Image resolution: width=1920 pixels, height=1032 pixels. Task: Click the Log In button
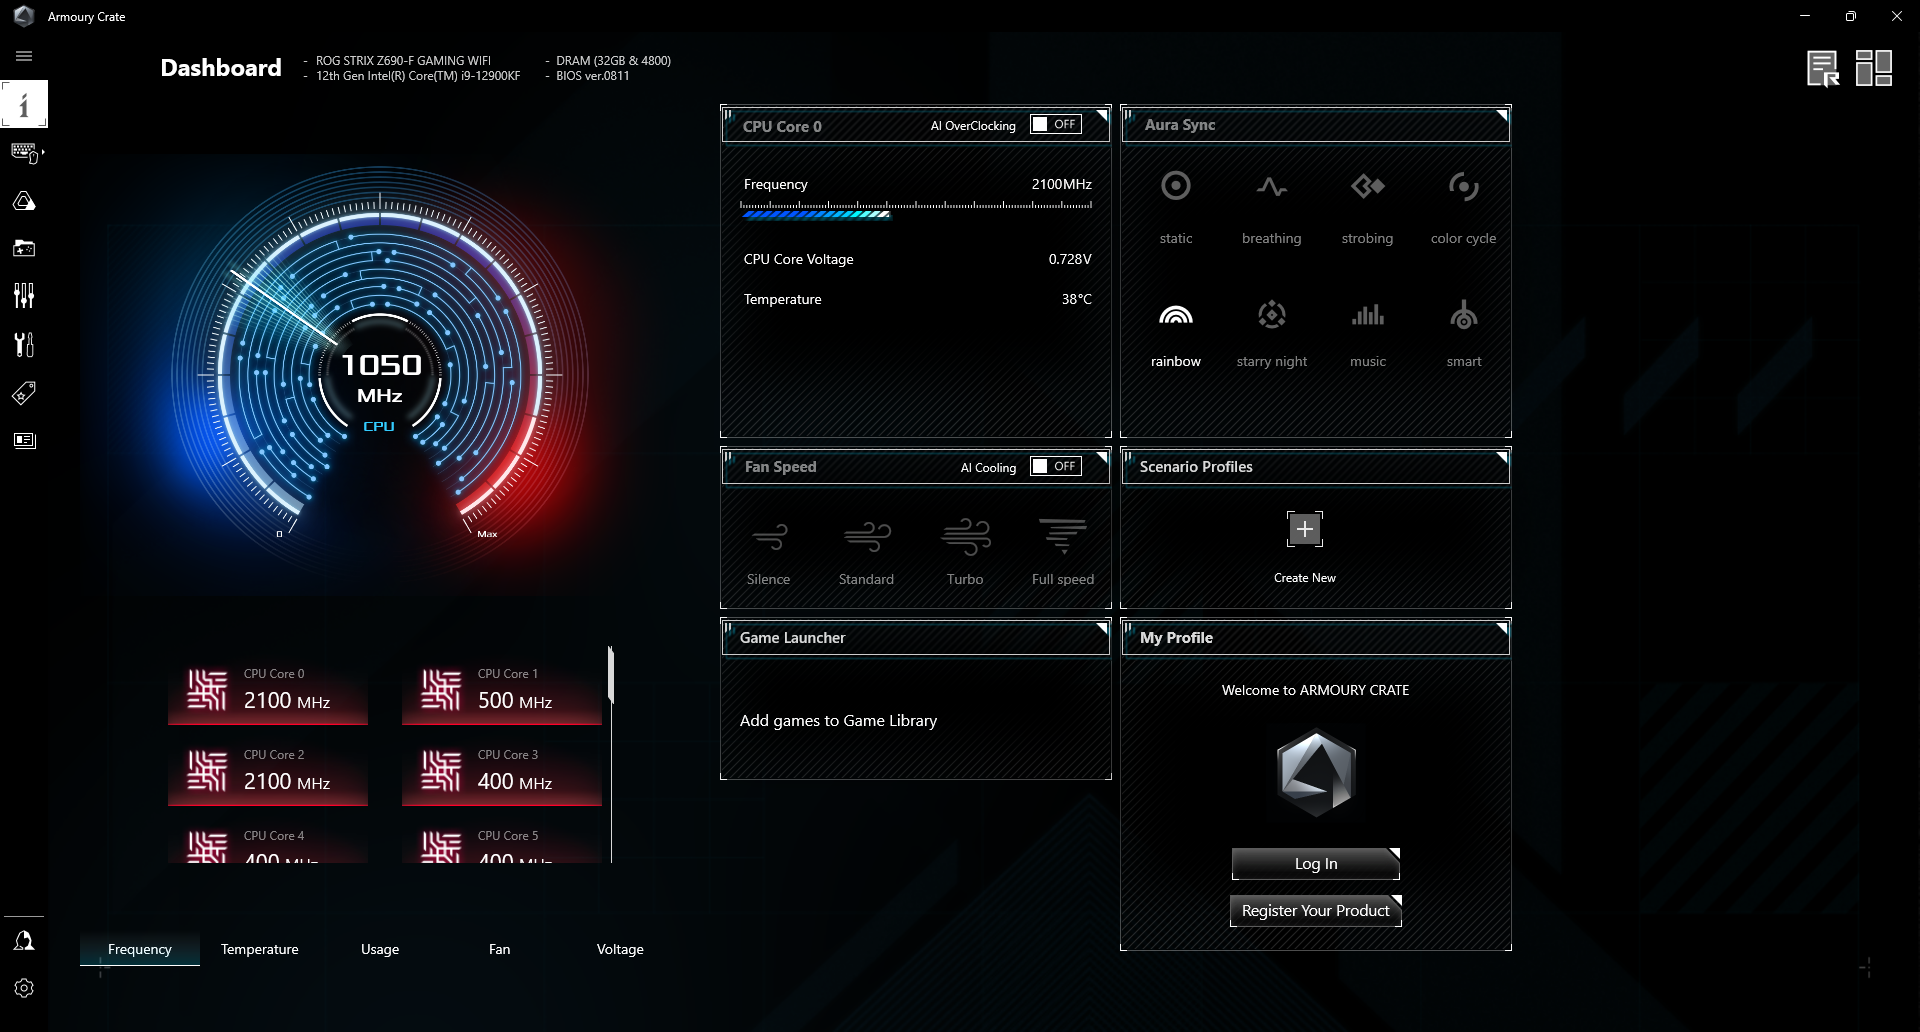point(1315,863)
